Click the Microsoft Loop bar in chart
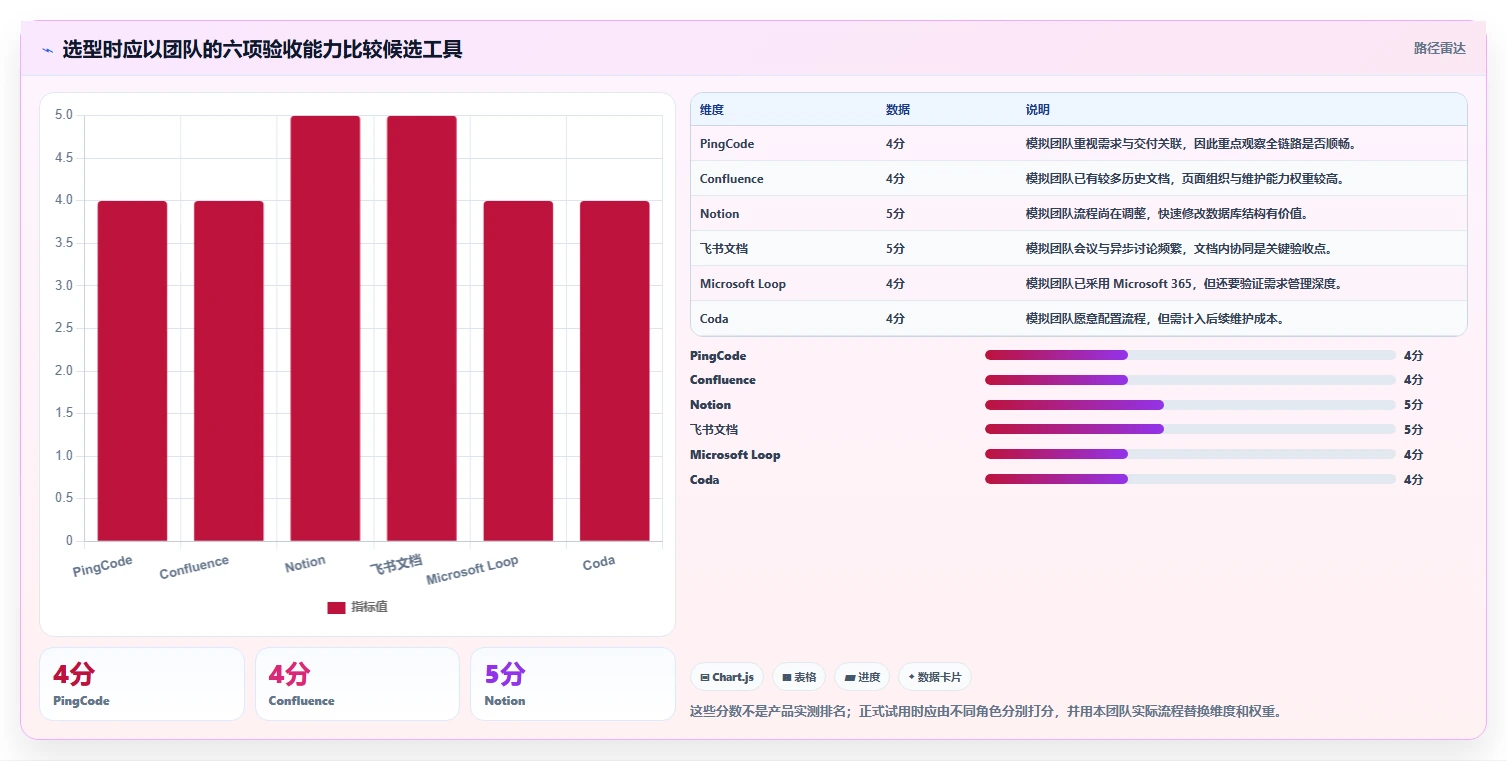Screen dimensions: 1507x761 point(518,371)
